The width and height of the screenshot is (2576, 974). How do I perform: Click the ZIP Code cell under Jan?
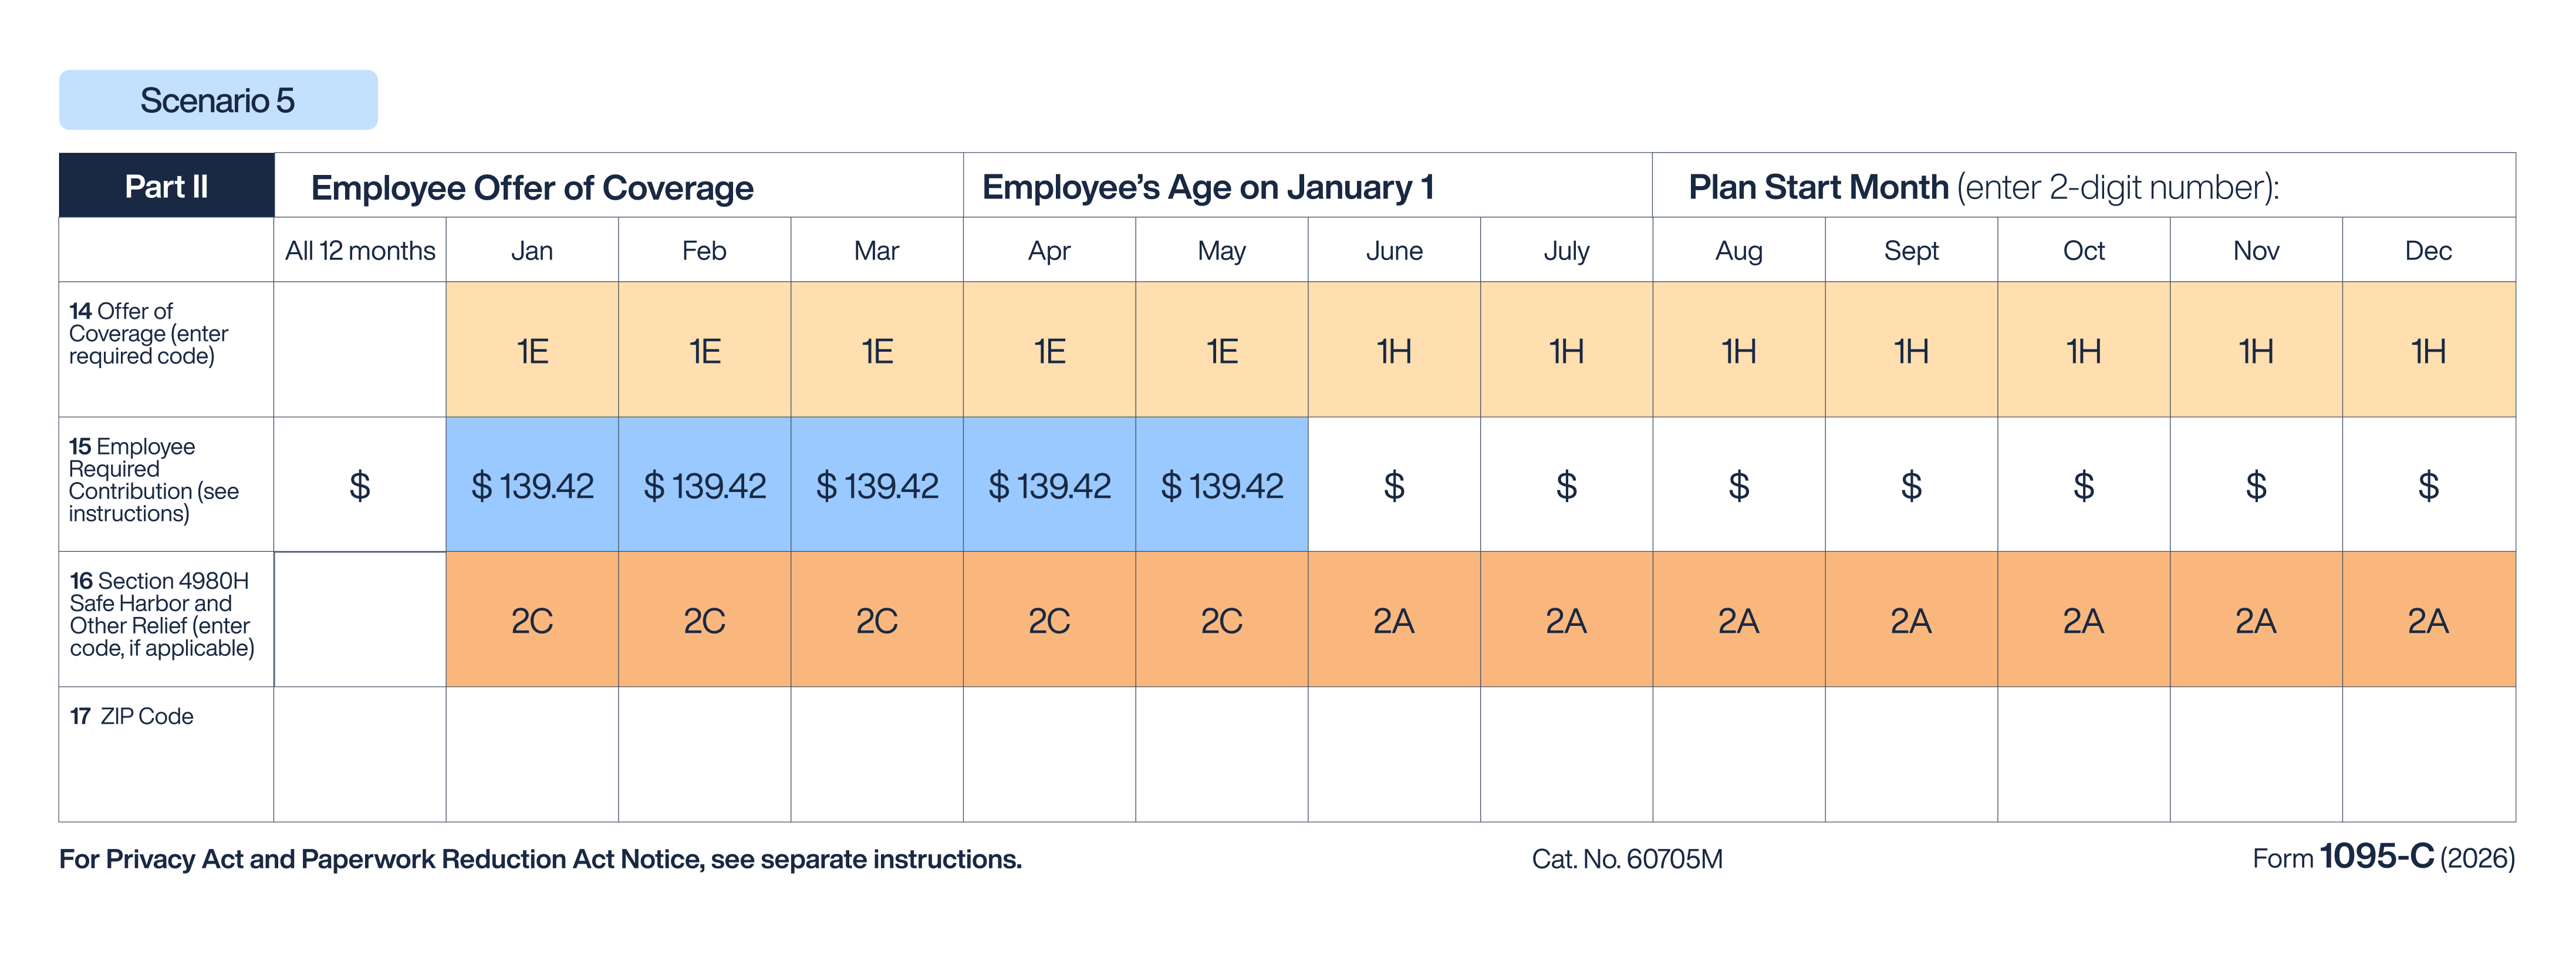pos(532,754)
